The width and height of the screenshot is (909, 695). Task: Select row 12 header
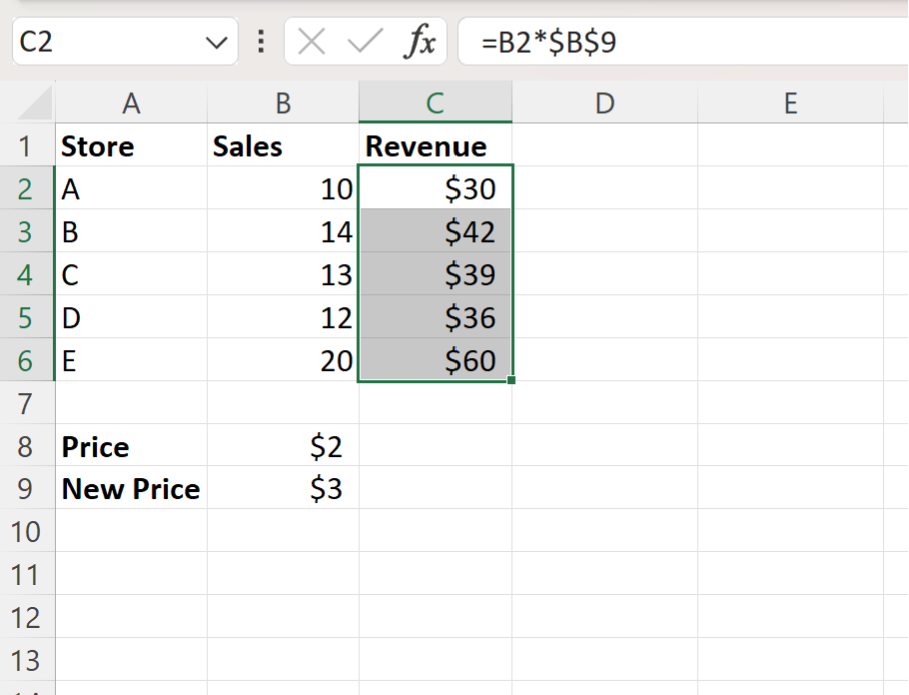[x=27, y=617]
